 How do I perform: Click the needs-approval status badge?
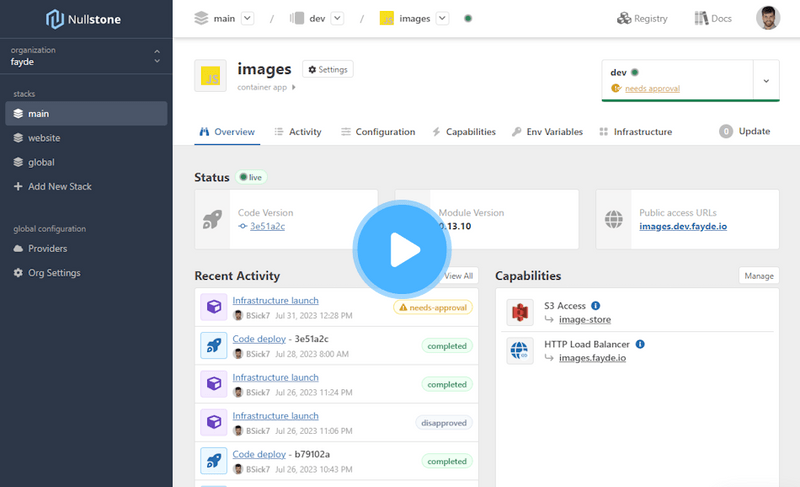[433, 307]
